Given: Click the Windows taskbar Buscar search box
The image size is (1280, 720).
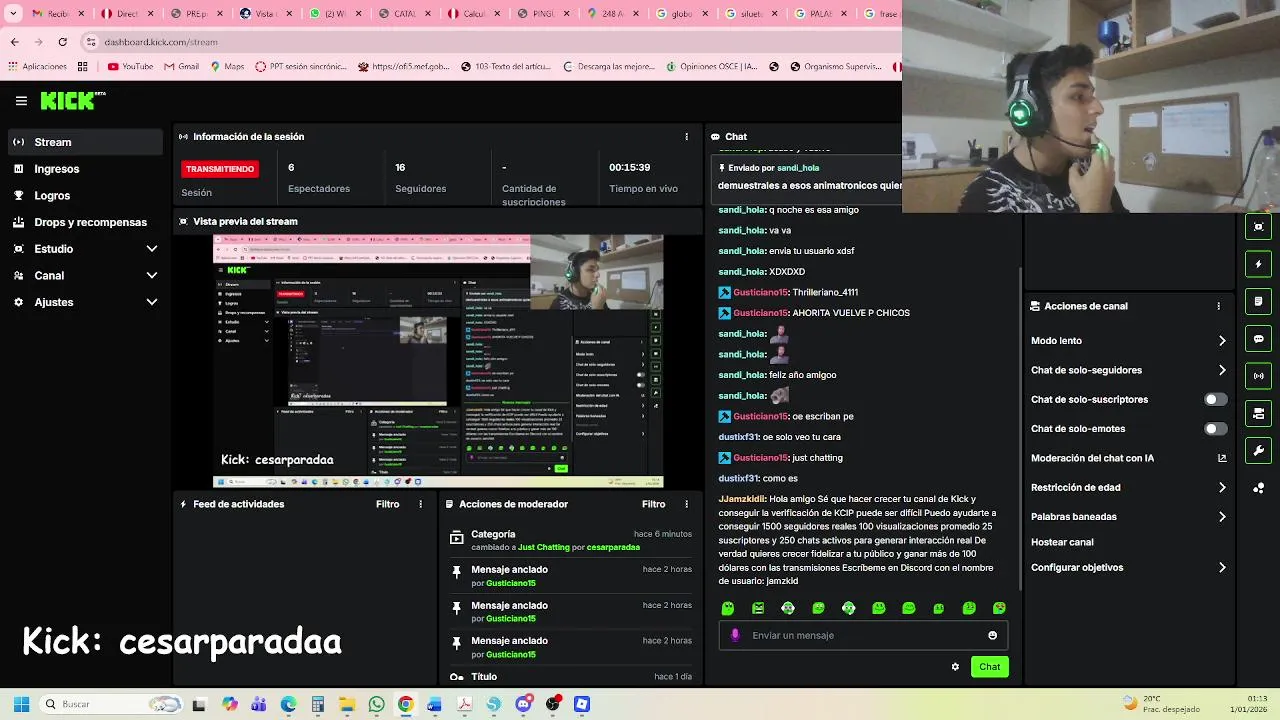Looking at the screenshot, I should tap(112, 704).
